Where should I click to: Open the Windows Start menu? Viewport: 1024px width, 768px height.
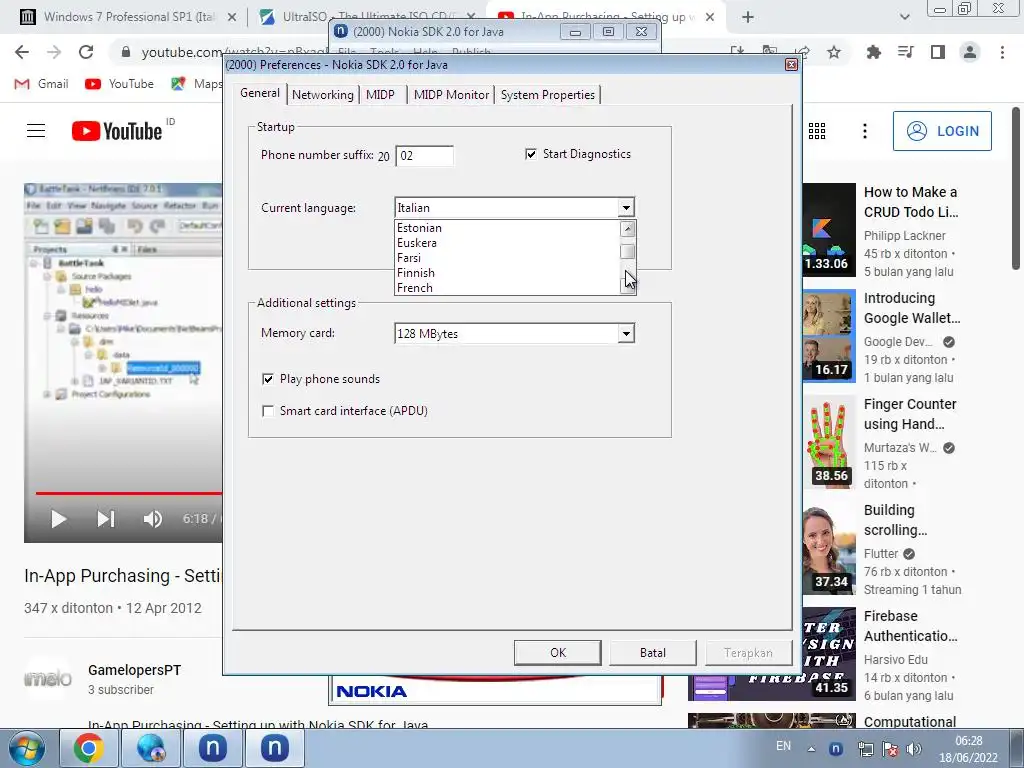(26, 748)
